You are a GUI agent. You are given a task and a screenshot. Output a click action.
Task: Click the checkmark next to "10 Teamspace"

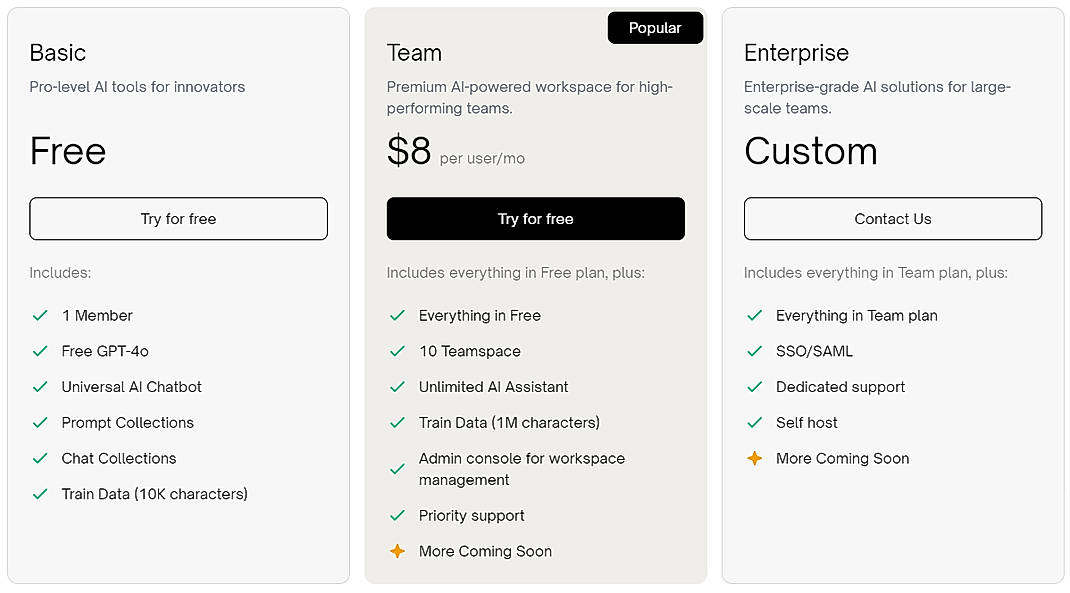(x=397, y=351)
